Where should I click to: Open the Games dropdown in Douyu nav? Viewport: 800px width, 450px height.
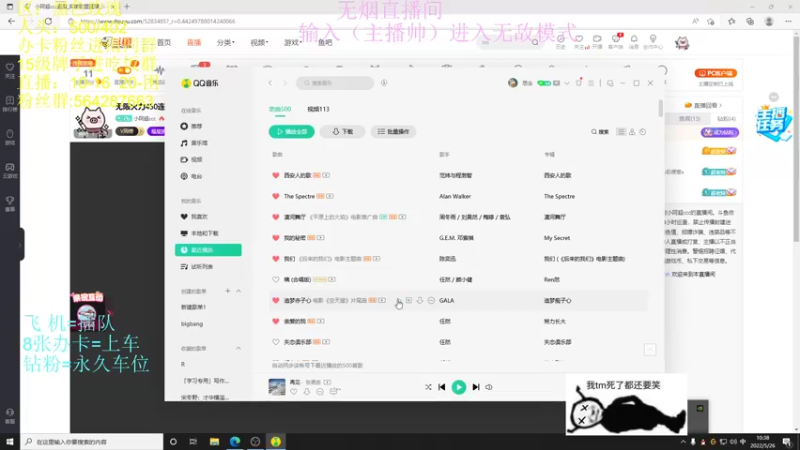pos(293,43)
